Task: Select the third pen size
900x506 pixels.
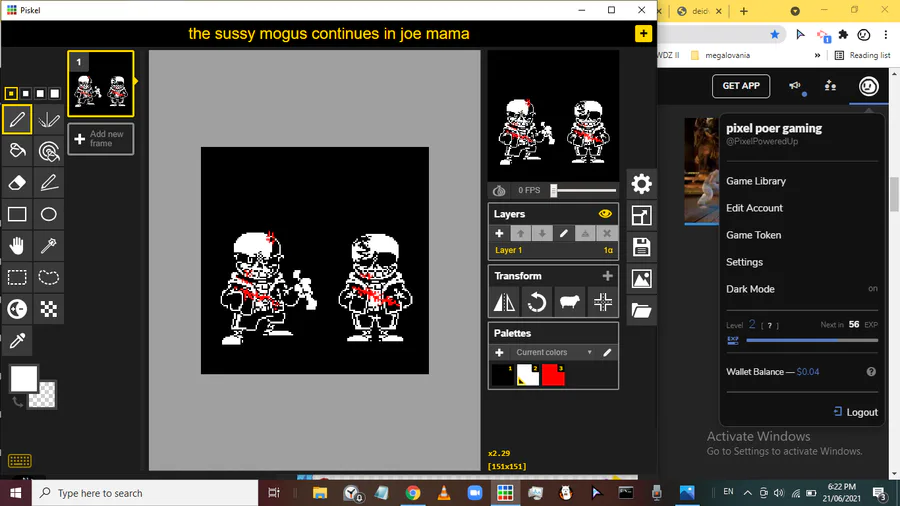Action: pos(40,93)
